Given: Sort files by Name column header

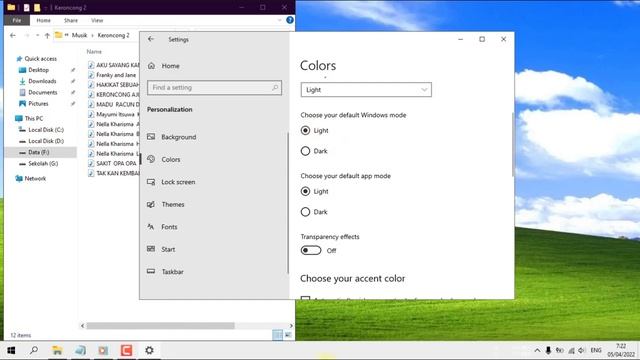Looking at the screenshot, I should (x=94, y=52).
